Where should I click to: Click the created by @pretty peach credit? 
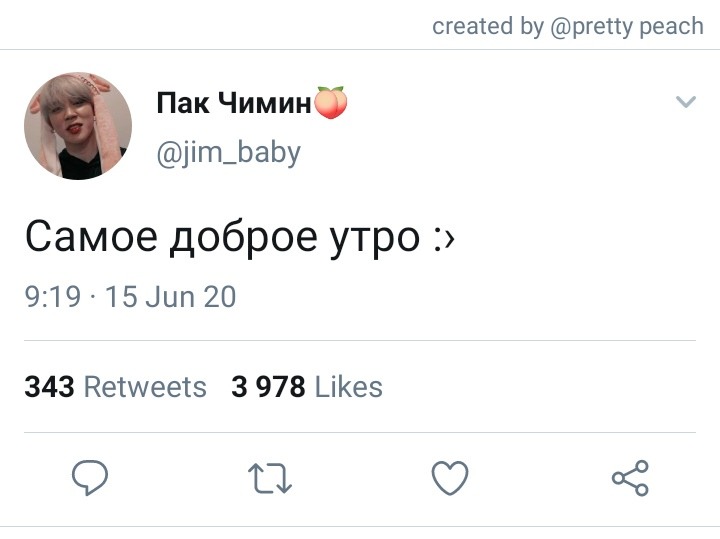(x=568, y=26)
